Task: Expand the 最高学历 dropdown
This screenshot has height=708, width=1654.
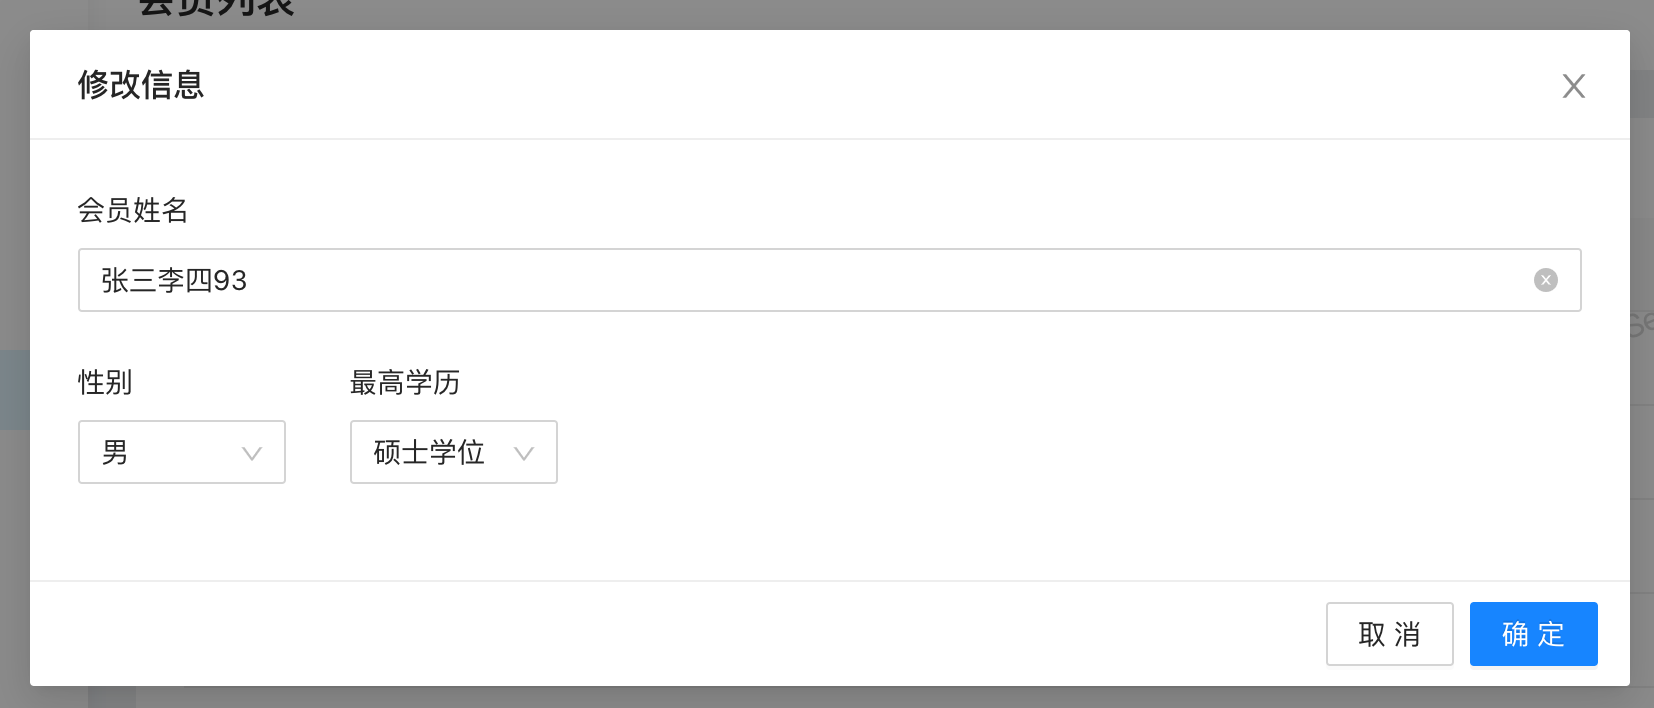Action: [454, 452]
